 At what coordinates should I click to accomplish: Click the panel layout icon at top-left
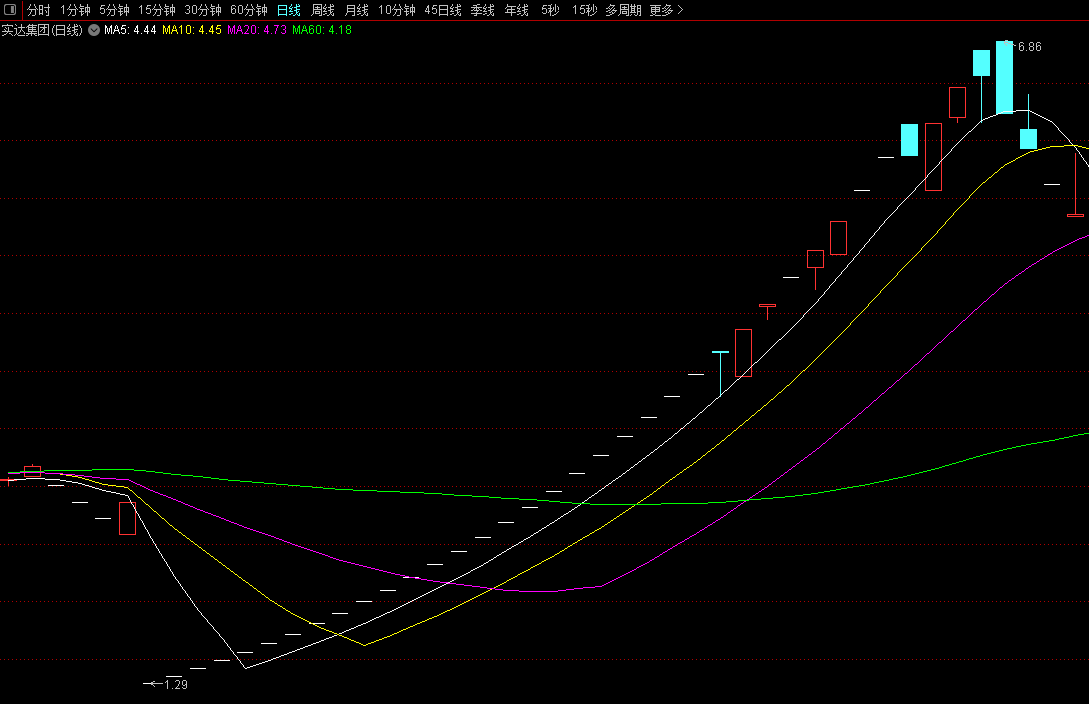click(10, 10)
